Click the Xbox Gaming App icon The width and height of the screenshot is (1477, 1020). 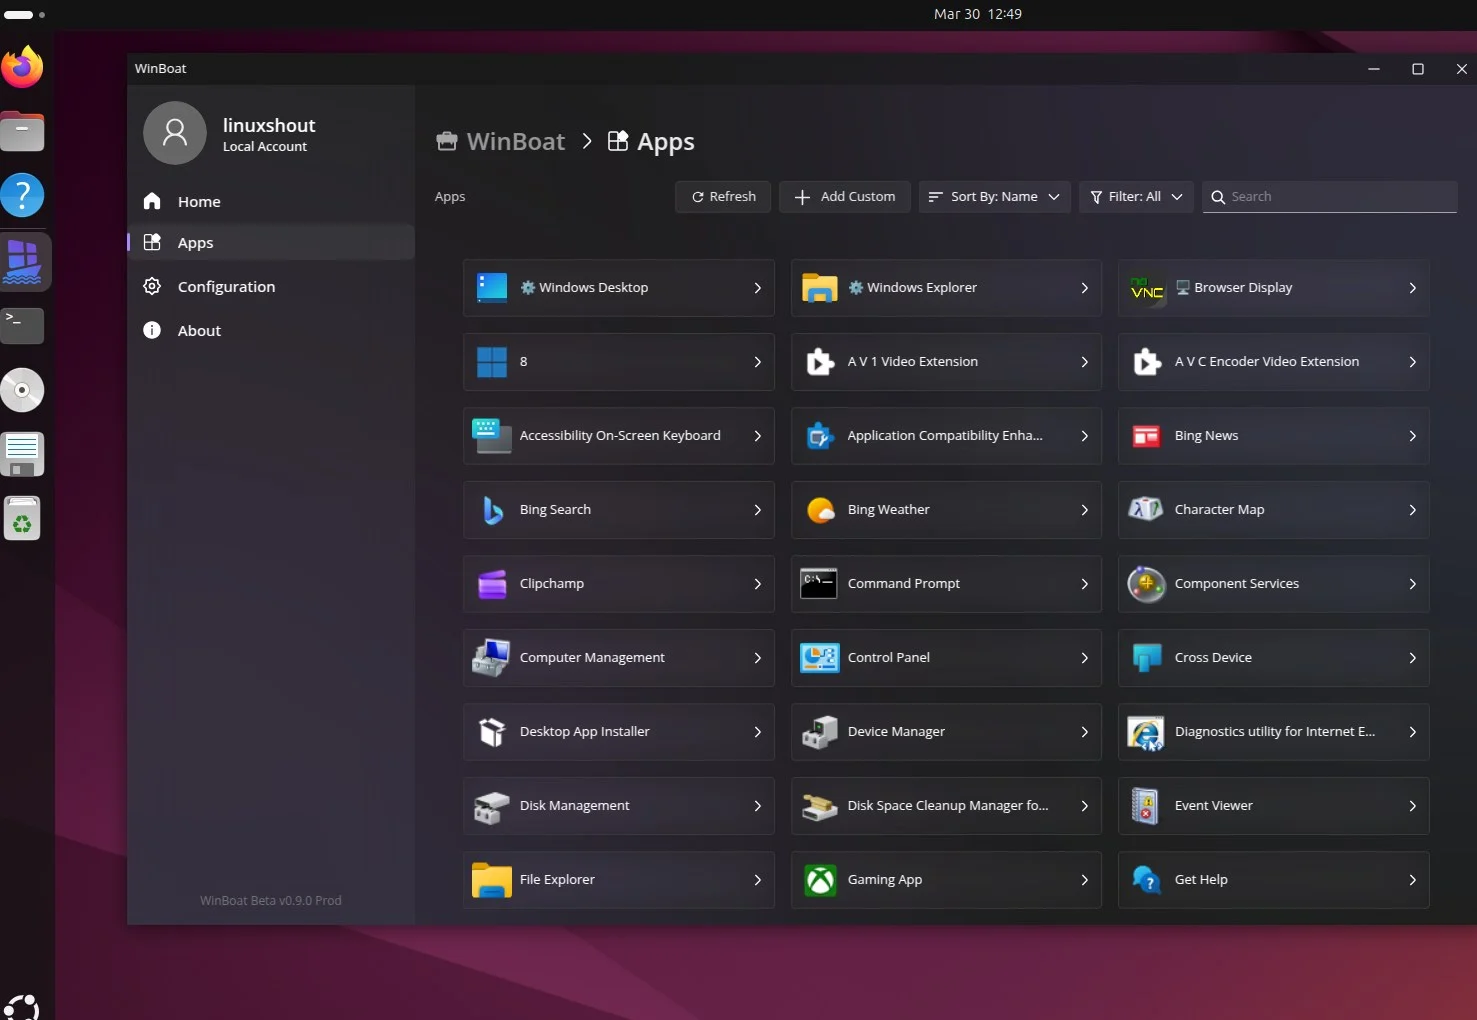point(820,880)
